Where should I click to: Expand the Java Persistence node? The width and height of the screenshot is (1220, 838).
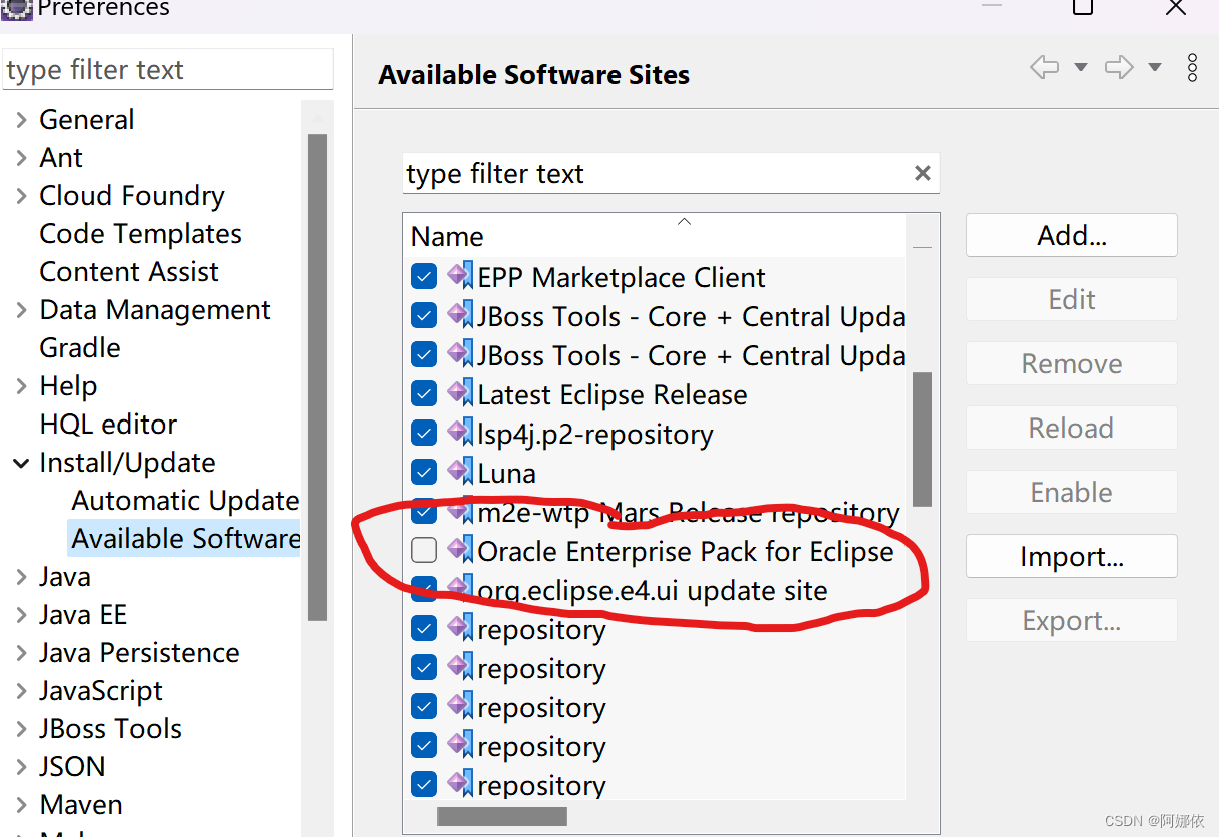(x=21, y=653)
